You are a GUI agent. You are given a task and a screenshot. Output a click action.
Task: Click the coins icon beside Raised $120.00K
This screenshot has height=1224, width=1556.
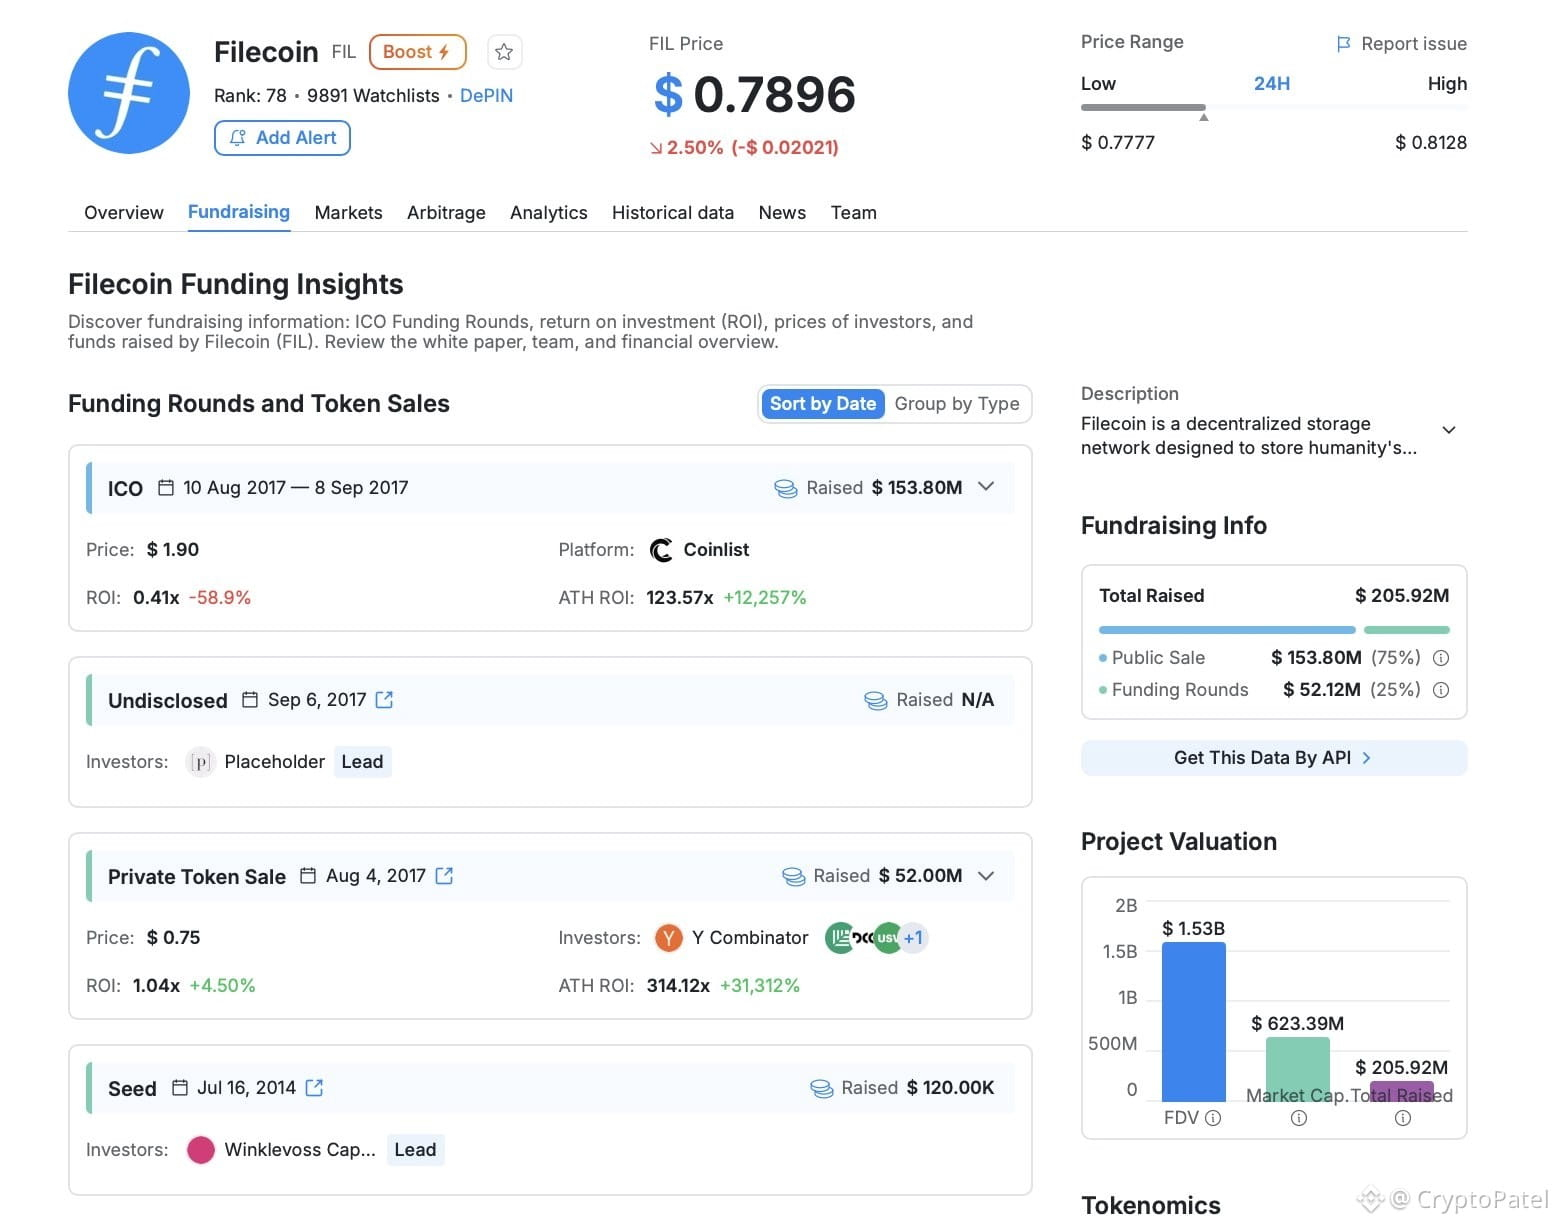(821, 1088)
